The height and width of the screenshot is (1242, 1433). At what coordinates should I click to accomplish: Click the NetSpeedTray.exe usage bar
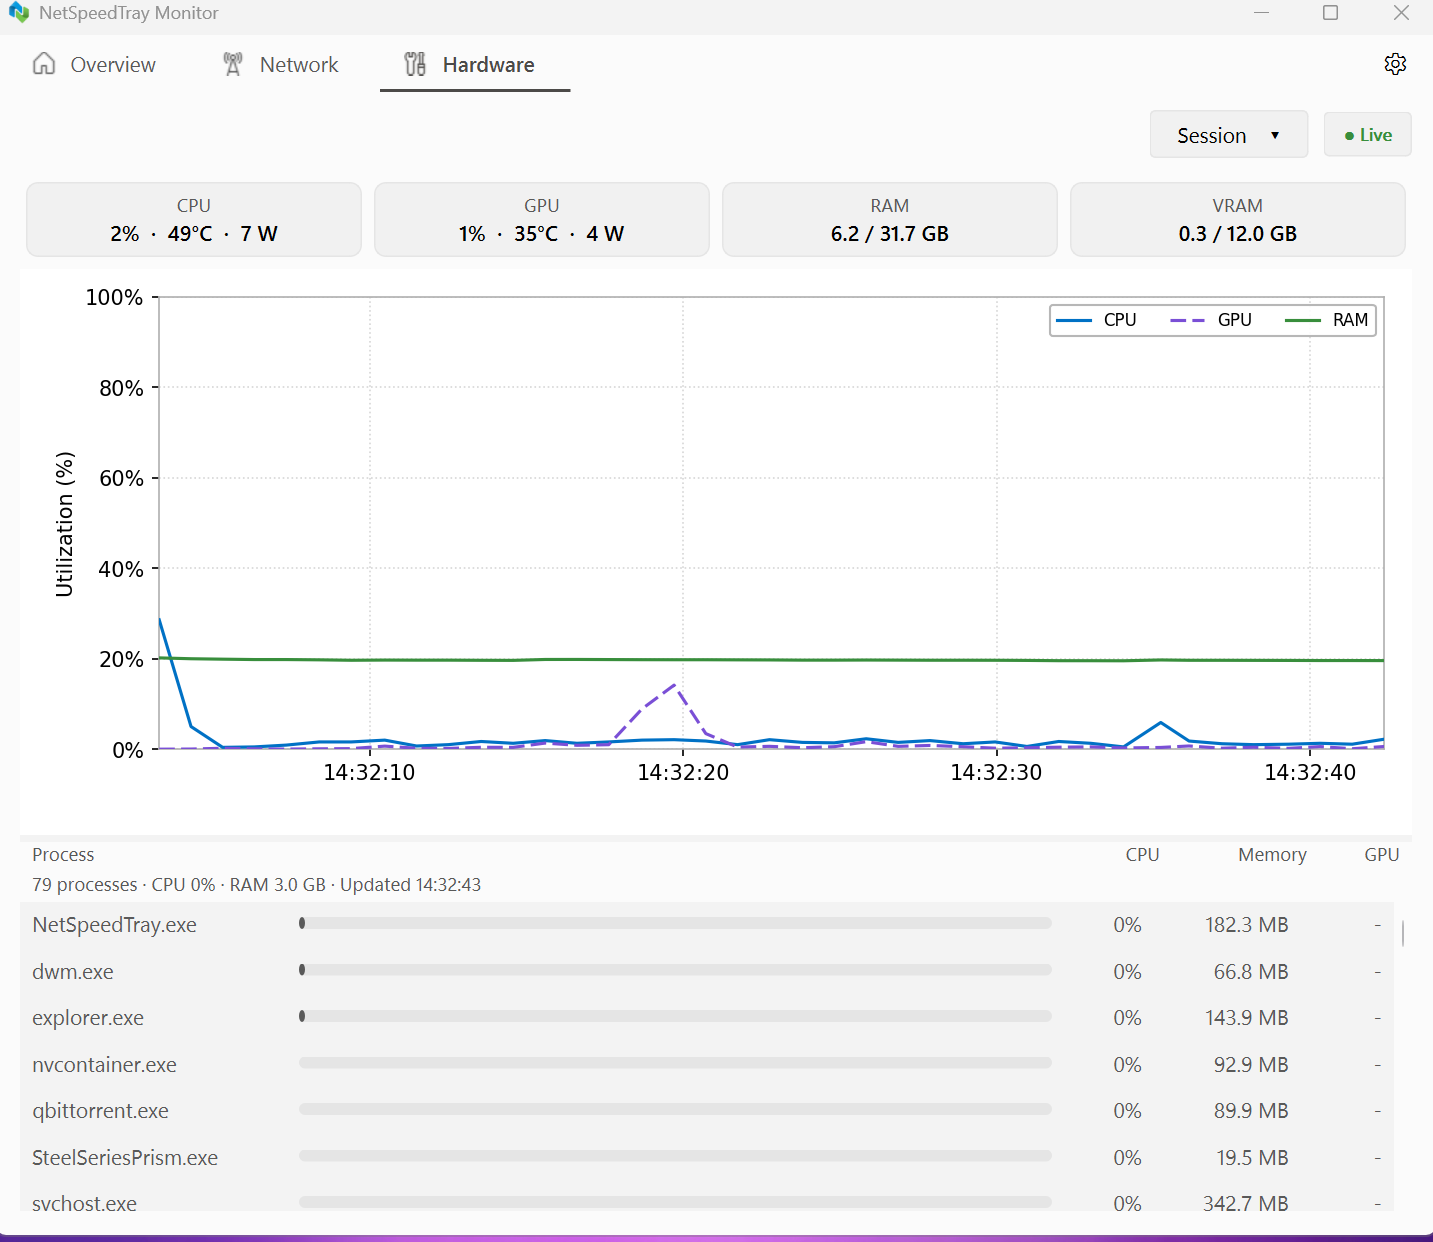tap(675, 924)
